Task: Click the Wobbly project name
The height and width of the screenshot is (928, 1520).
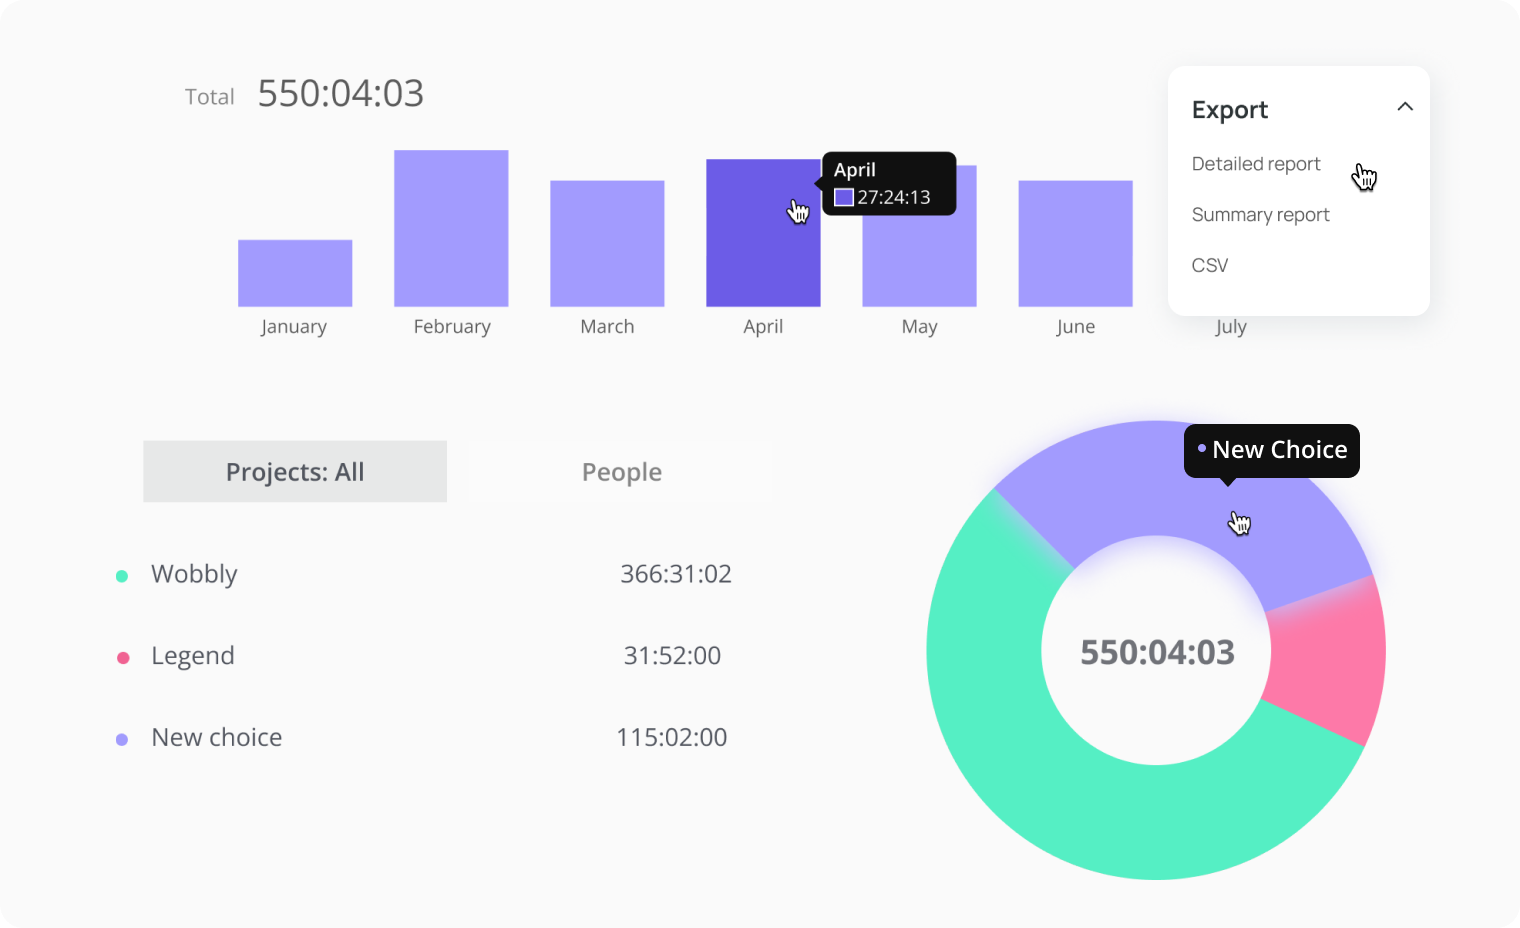Action: 194,574
